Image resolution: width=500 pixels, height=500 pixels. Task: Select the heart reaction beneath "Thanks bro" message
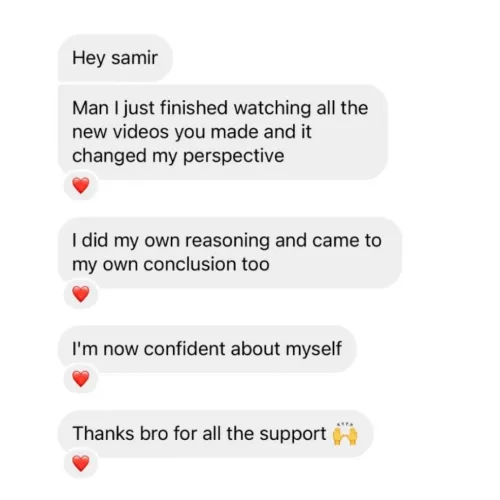[x=81, y=463]
